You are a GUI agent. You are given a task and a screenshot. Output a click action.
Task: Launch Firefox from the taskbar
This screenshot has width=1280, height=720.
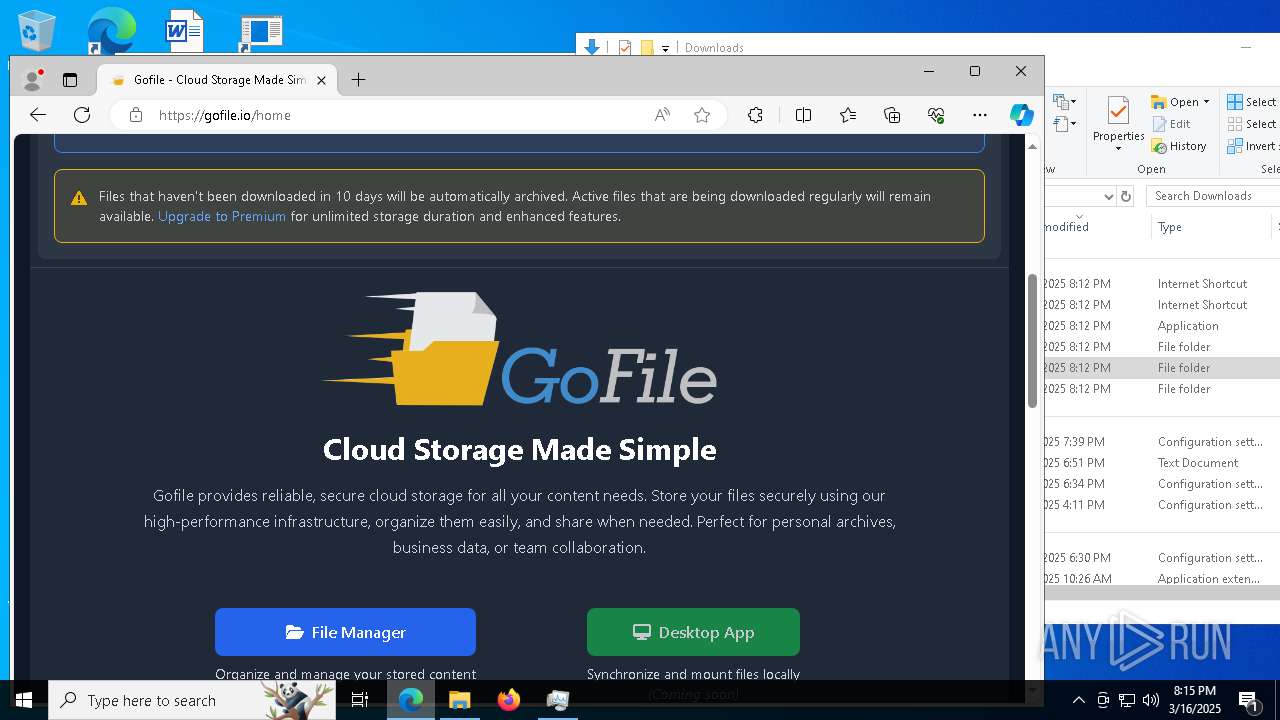click(509, 700)
